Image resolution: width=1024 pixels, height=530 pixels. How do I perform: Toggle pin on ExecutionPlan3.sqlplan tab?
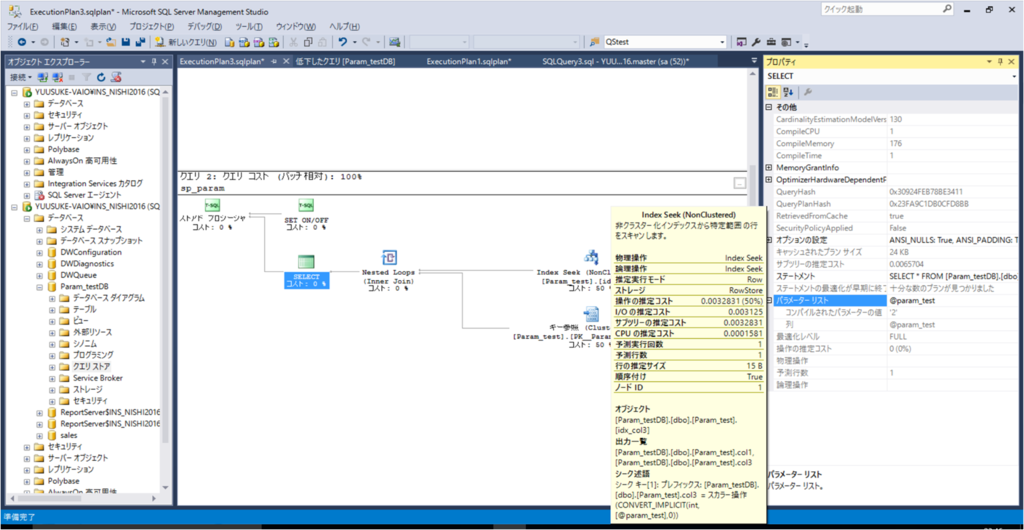[x=275, y=61]
